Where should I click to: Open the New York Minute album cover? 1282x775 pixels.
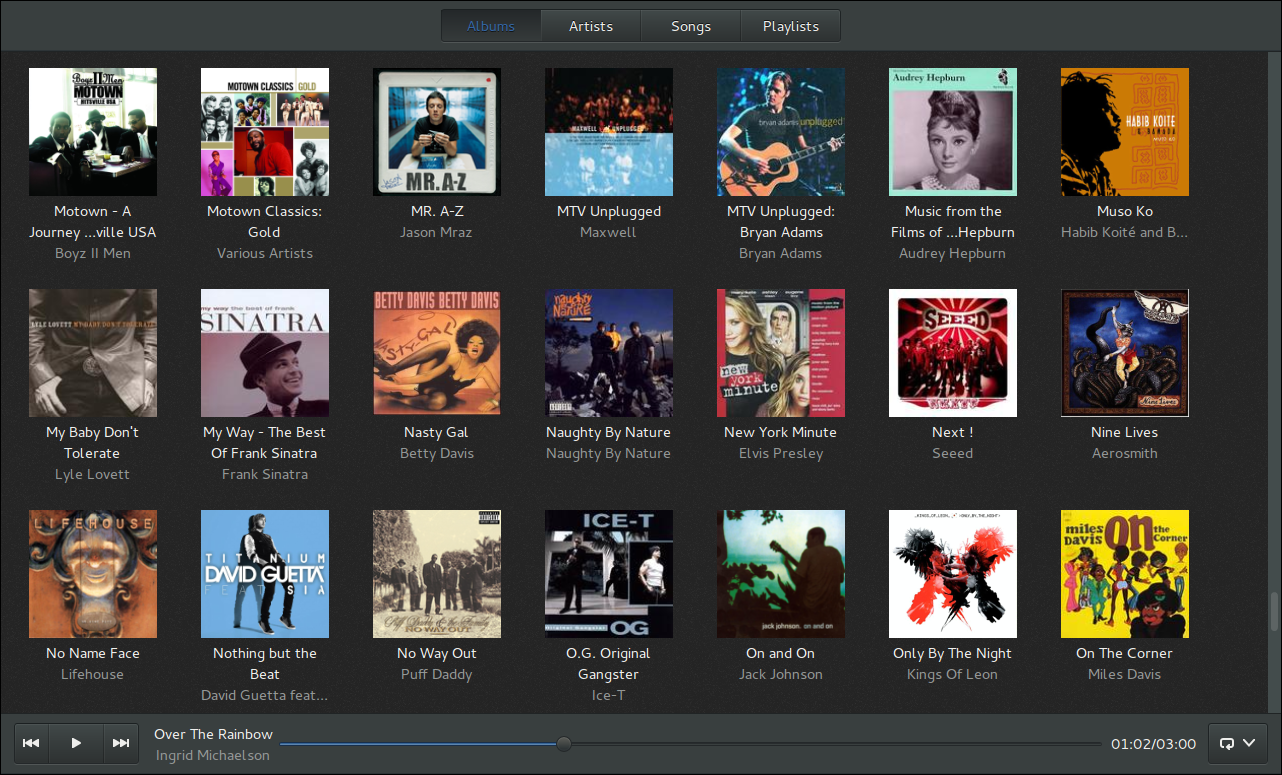(781, 353)
